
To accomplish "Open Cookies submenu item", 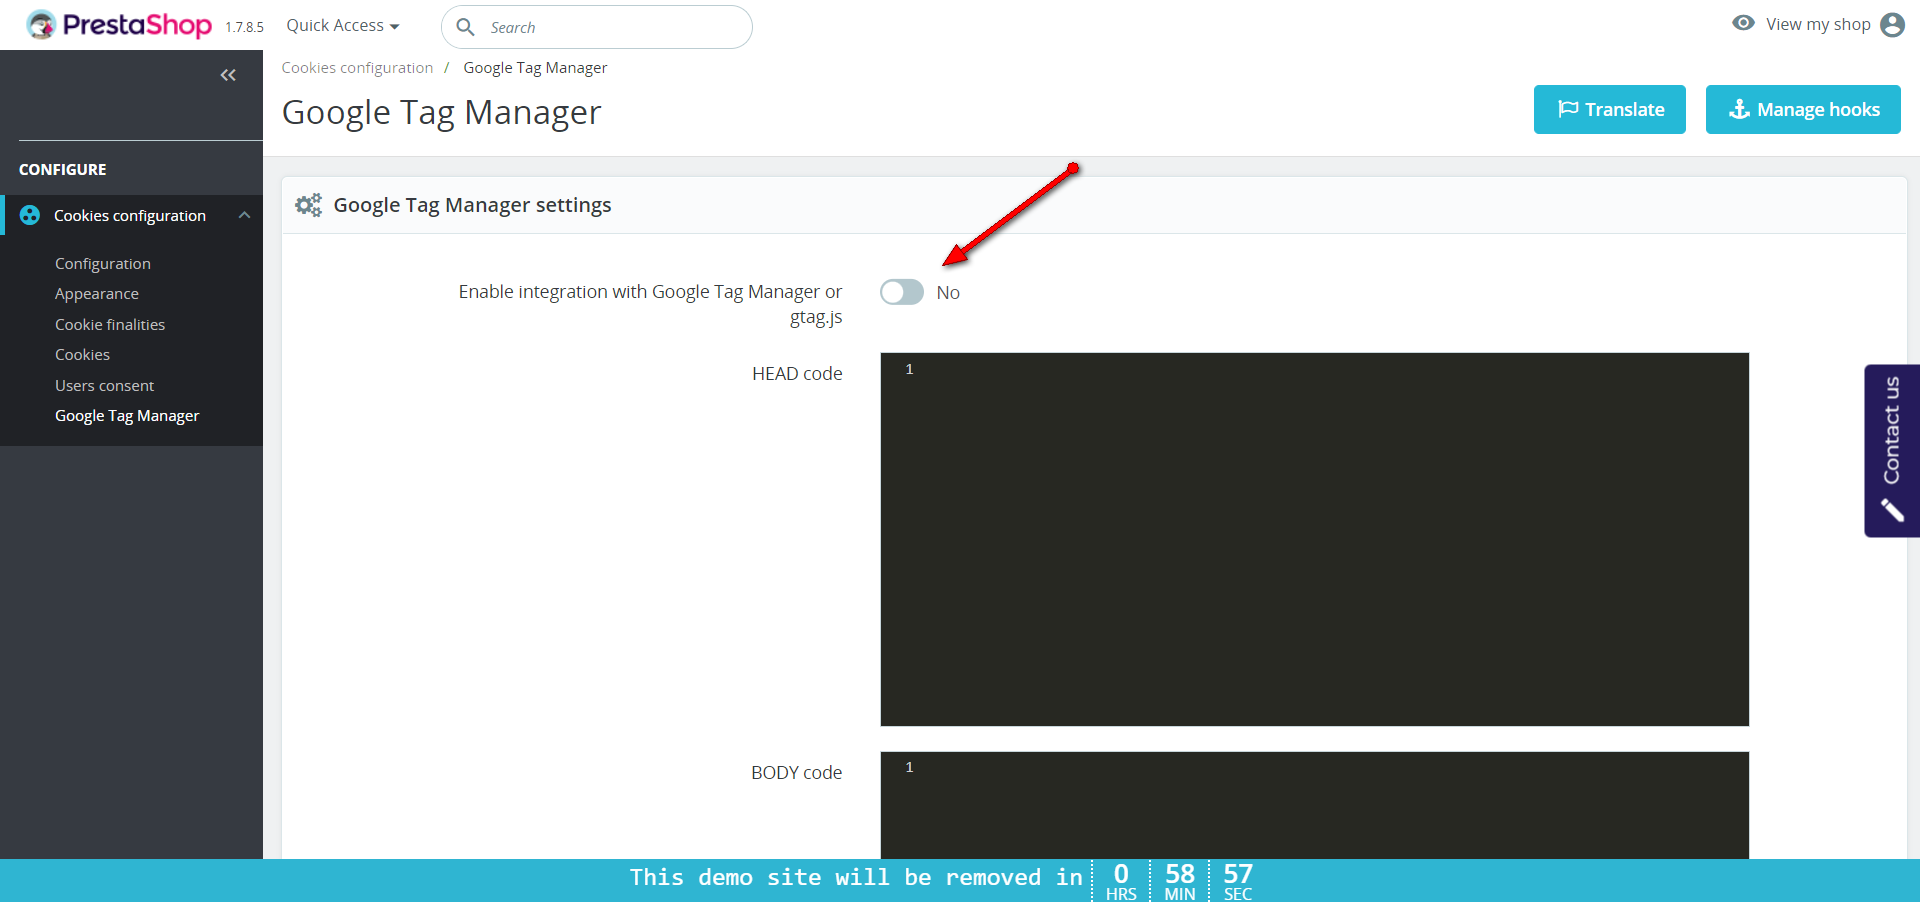I will [x=83, y=355].
